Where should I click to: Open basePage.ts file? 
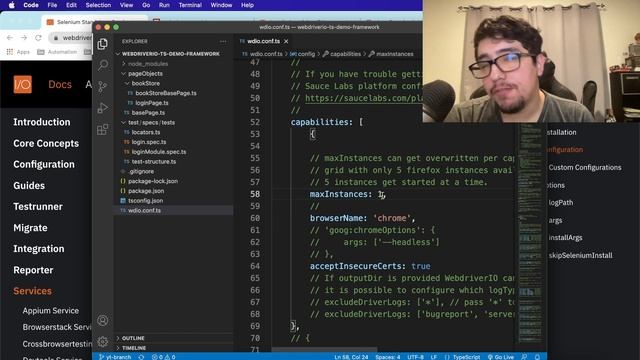coord(148,113)
